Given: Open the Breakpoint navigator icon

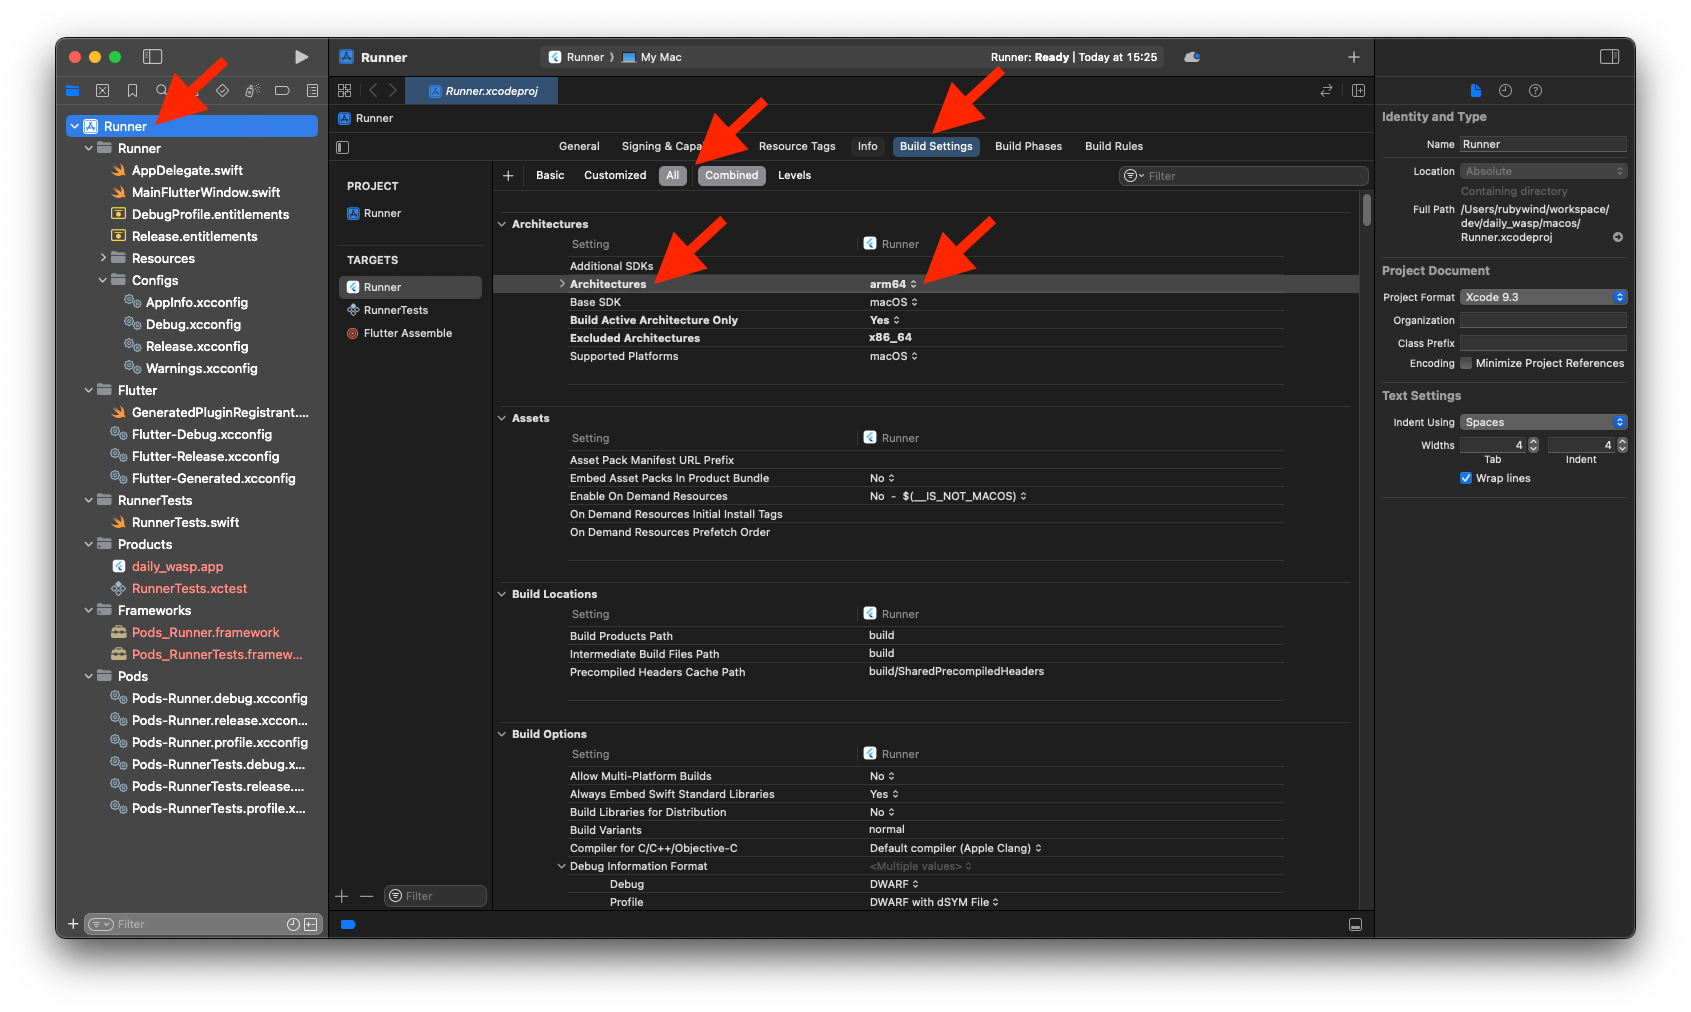Looking at the screenshot, I should pyautogui.click(x=282, y=90).
